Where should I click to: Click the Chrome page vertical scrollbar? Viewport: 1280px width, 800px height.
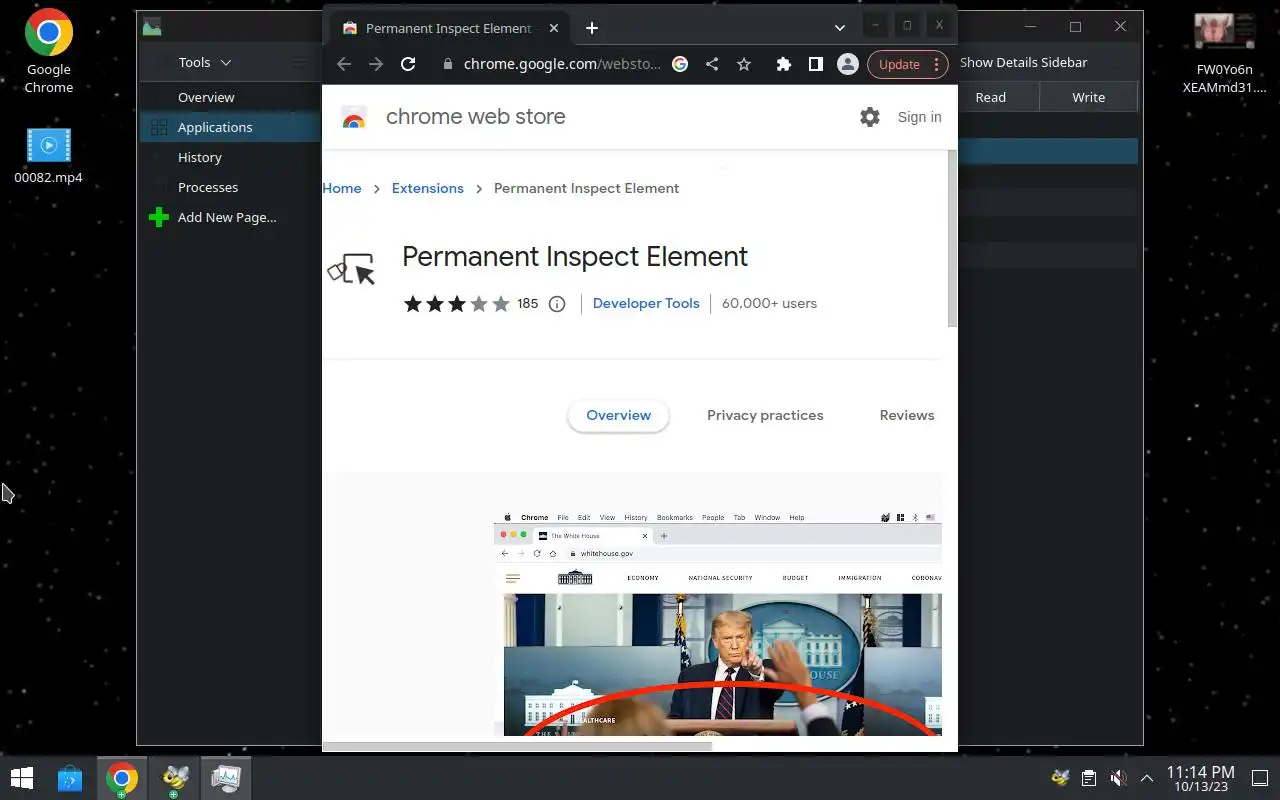pyautogui.click(x=953, y=240)
